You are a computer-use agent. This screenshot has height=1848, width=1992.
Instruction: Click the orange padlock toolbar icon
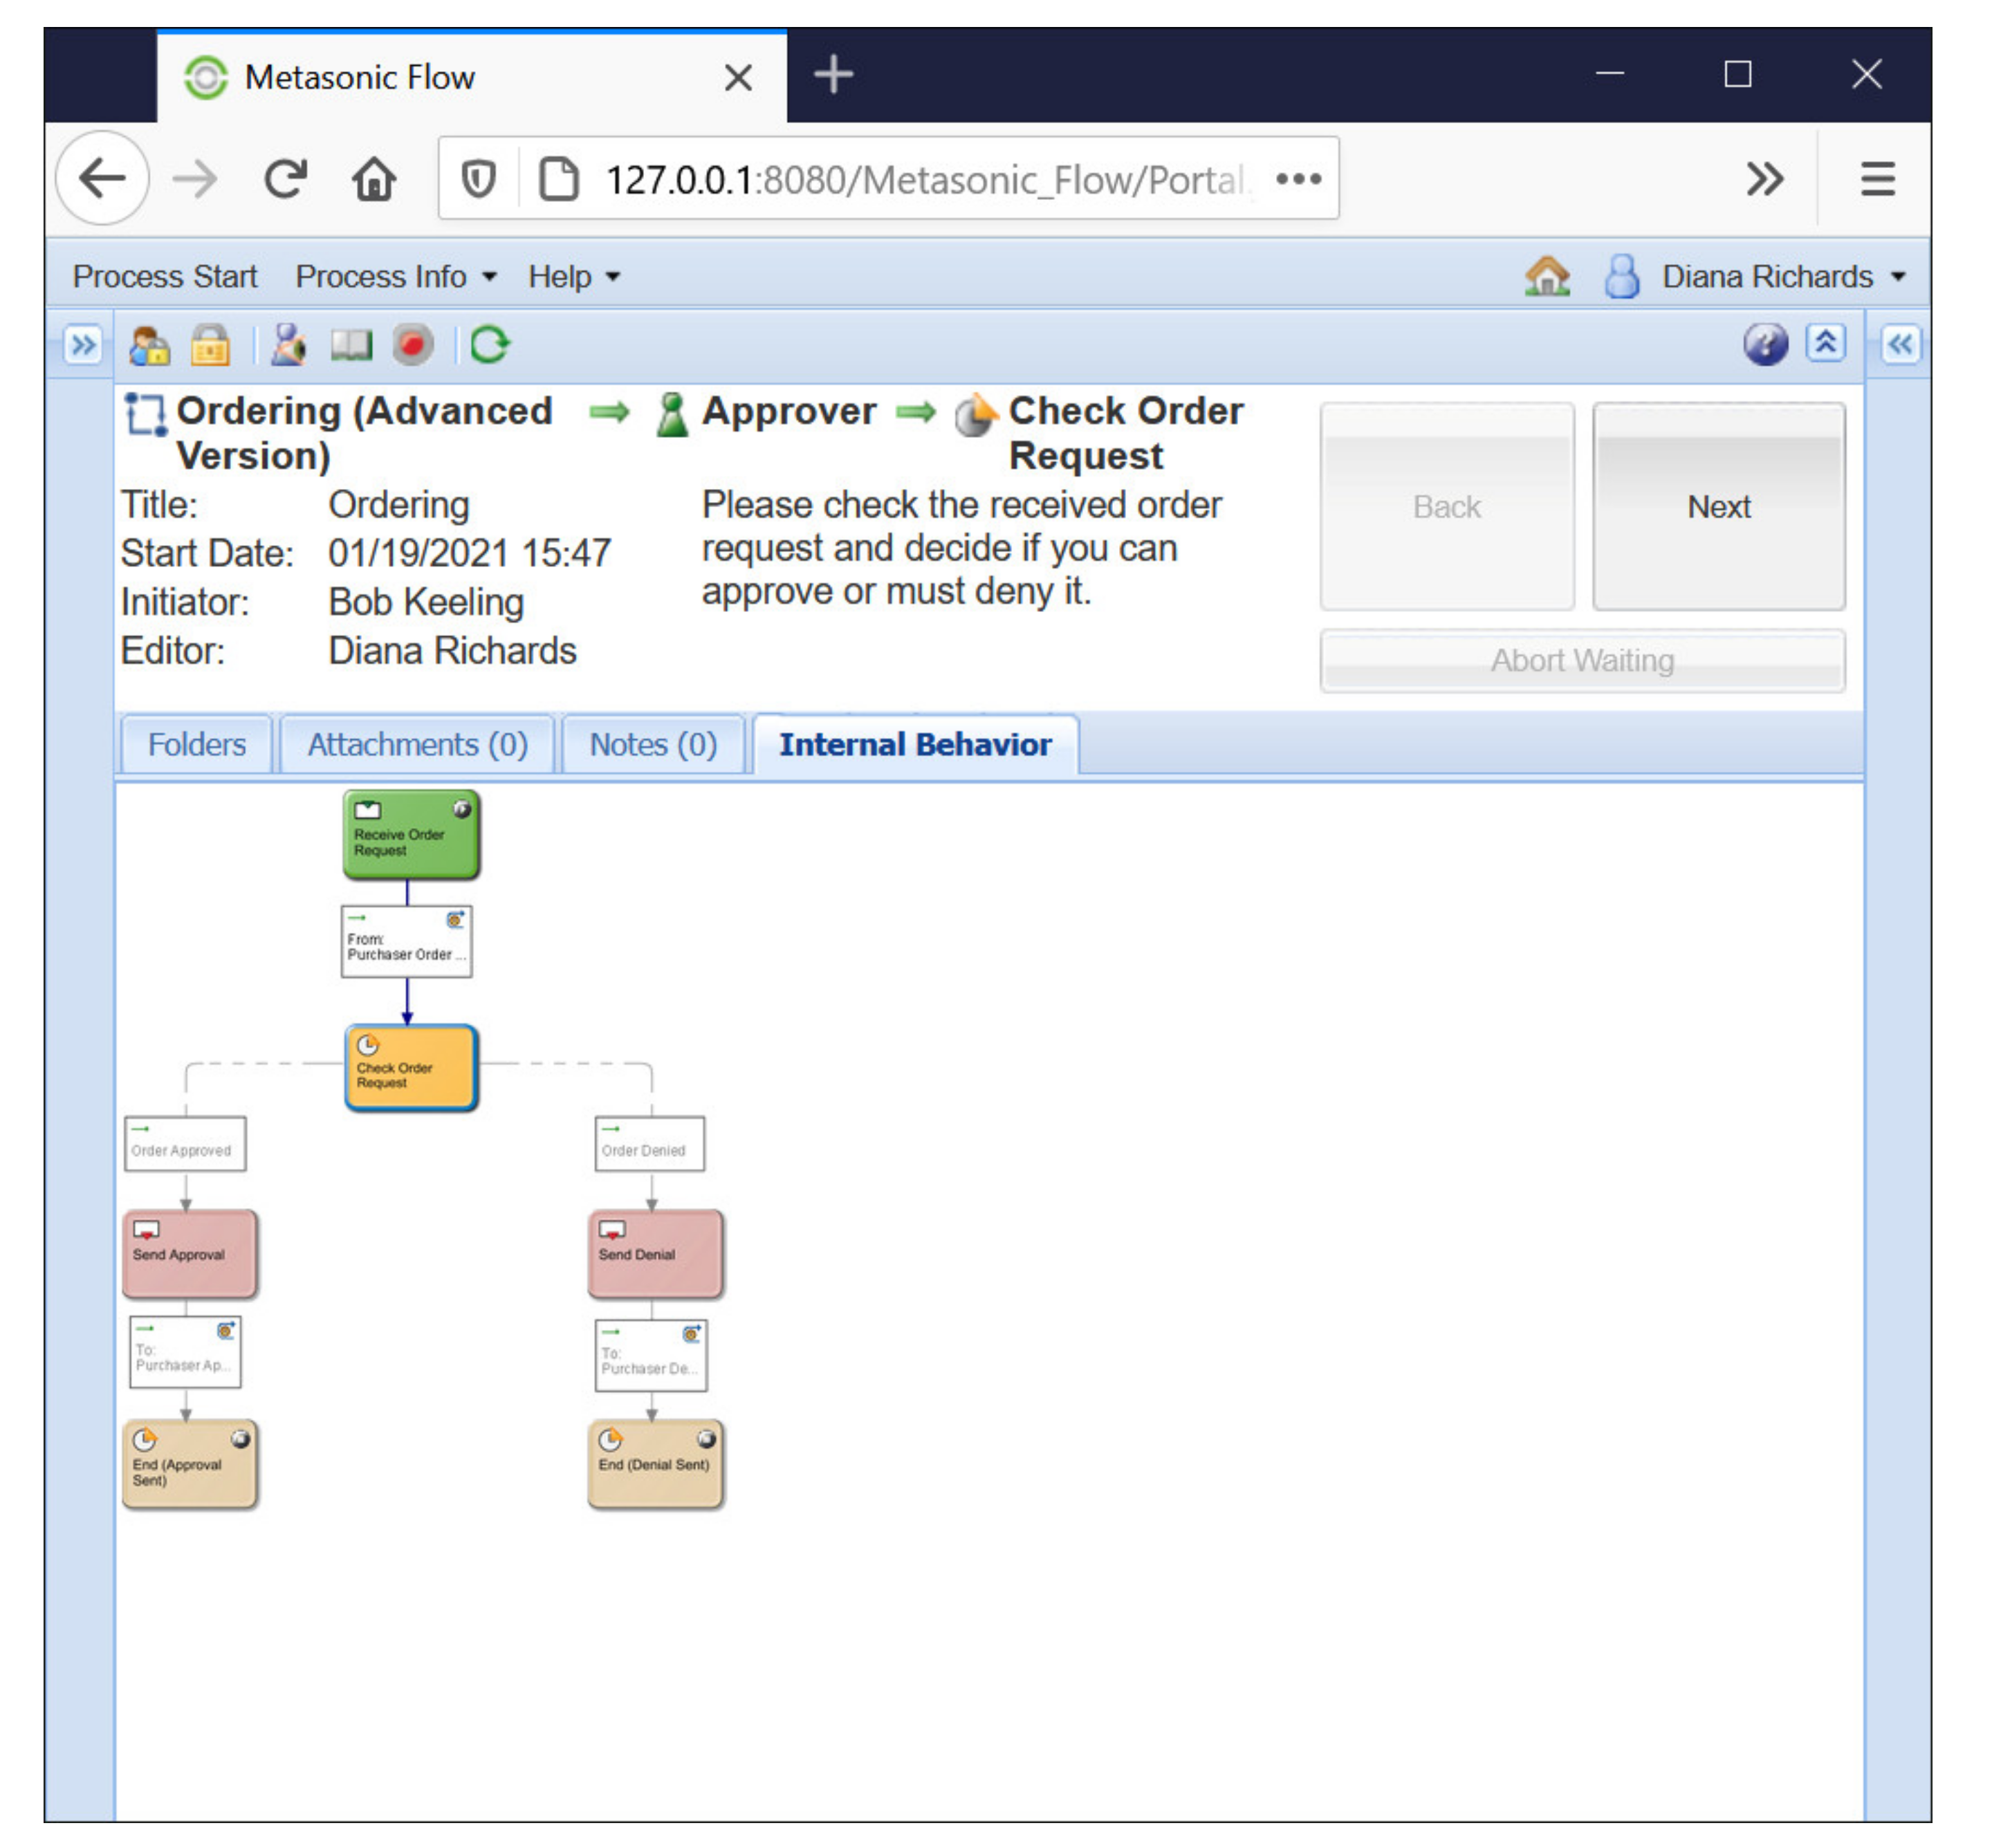coord(210,346)
